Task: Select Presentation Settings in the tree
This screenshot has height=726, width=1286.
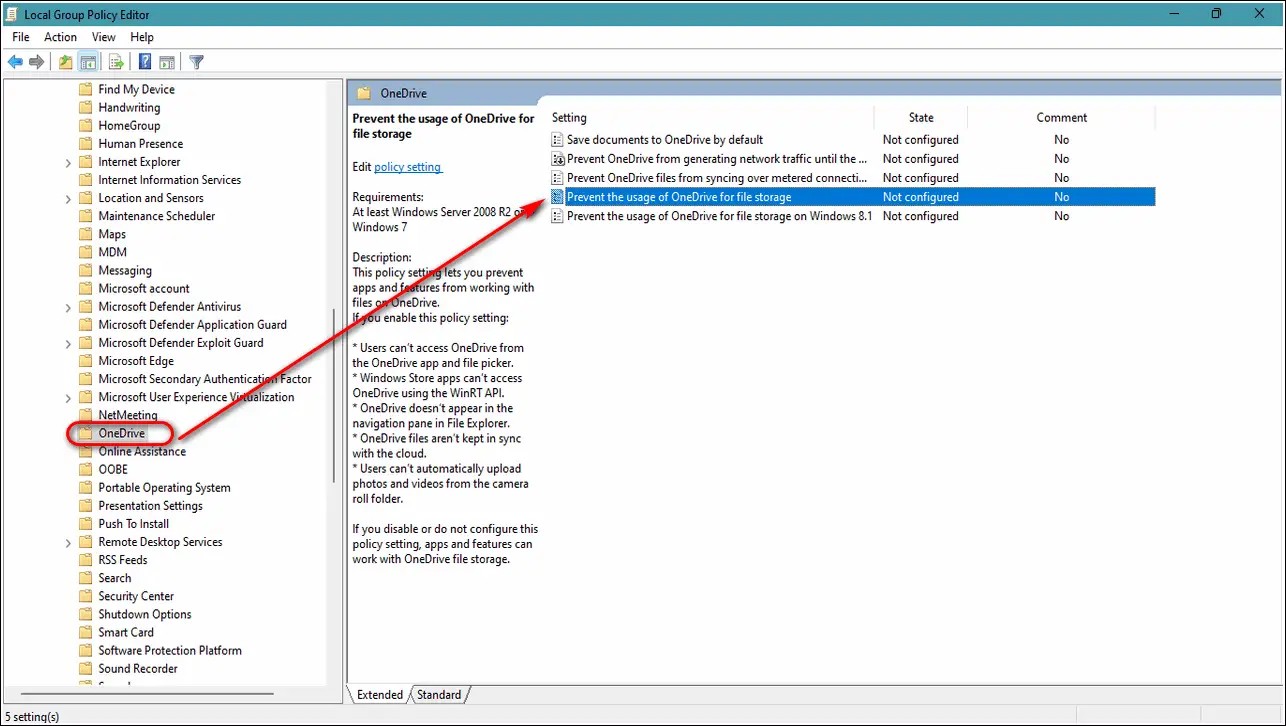Action: (150, 506)
